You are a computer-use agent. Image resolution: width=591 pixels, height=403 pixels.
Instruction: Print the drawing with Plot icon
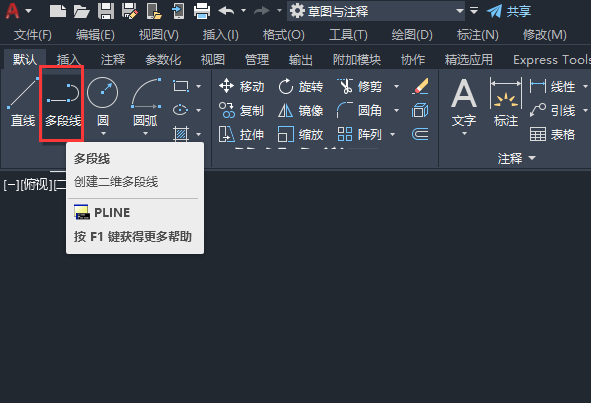pyautogui.click(x=202, y=11)
